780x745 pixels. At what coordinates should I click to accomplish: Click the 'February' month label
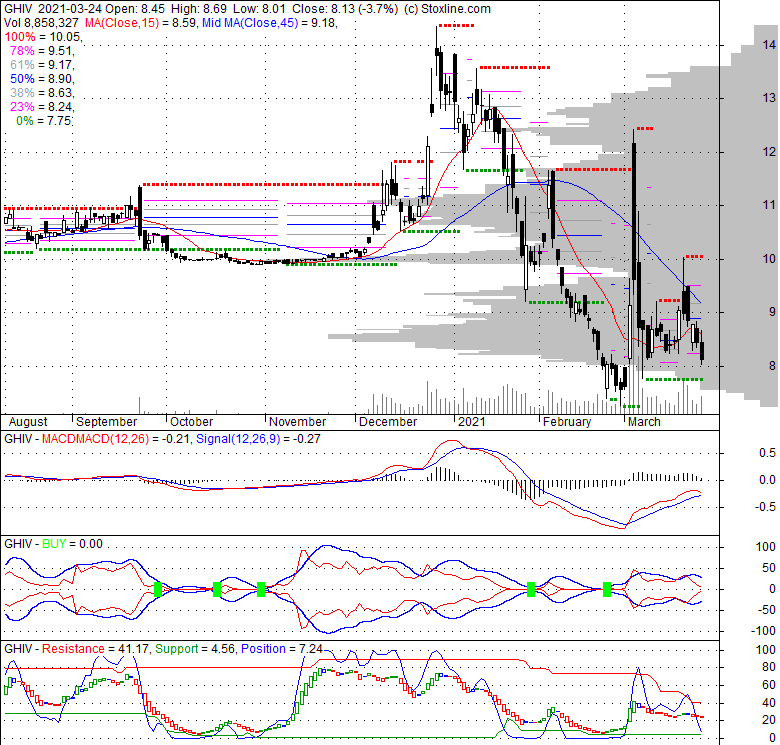click(x=567, y=422)
